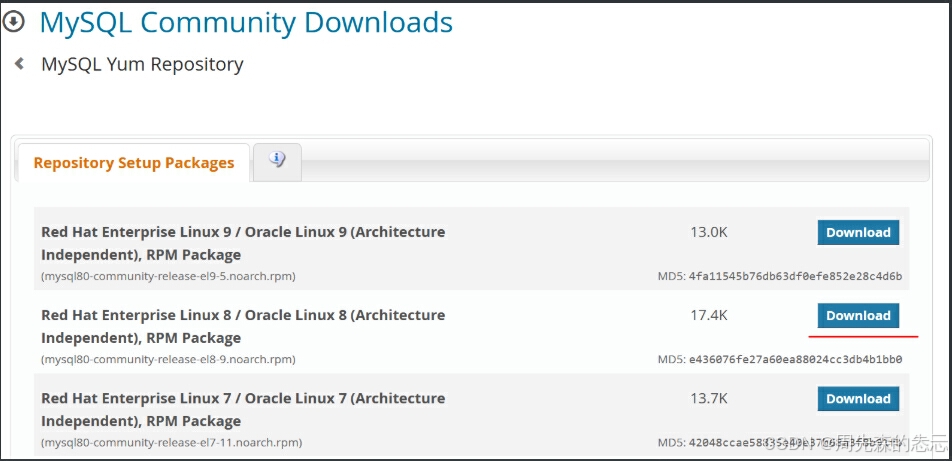Click the Red Hat Enterprise Linux 7 package title
Image resolution: width=952 pixels, height=461 pixels.
click(243, 409)
